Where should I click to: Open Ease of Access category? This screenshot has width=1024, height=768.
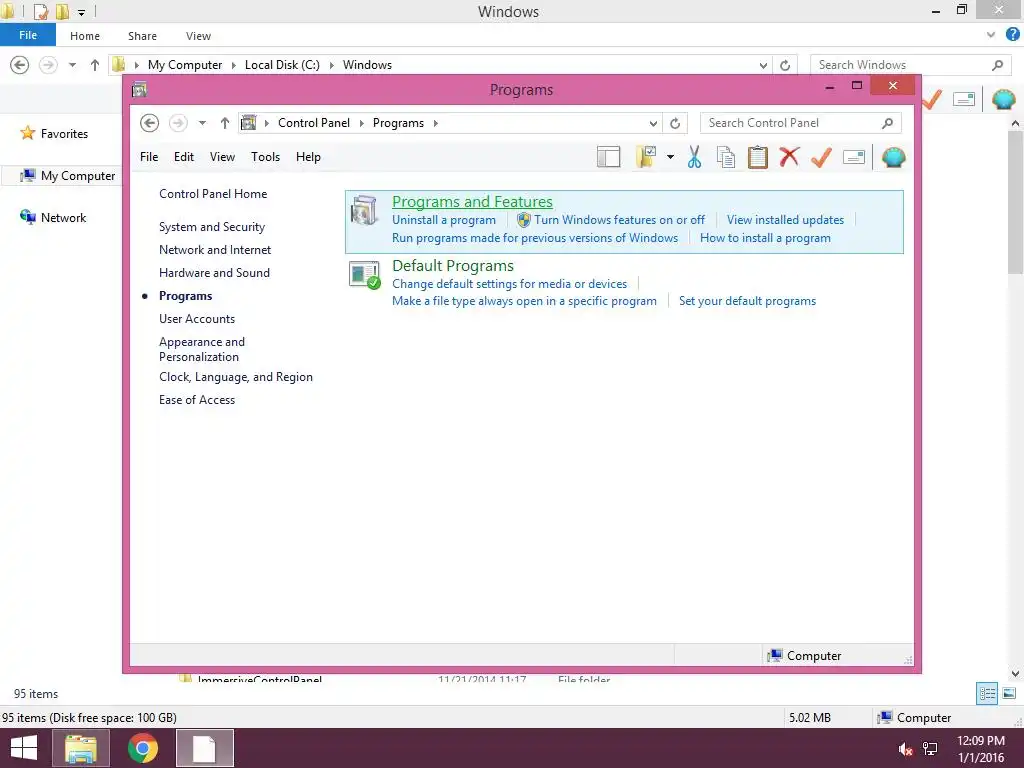pos(197,400)
